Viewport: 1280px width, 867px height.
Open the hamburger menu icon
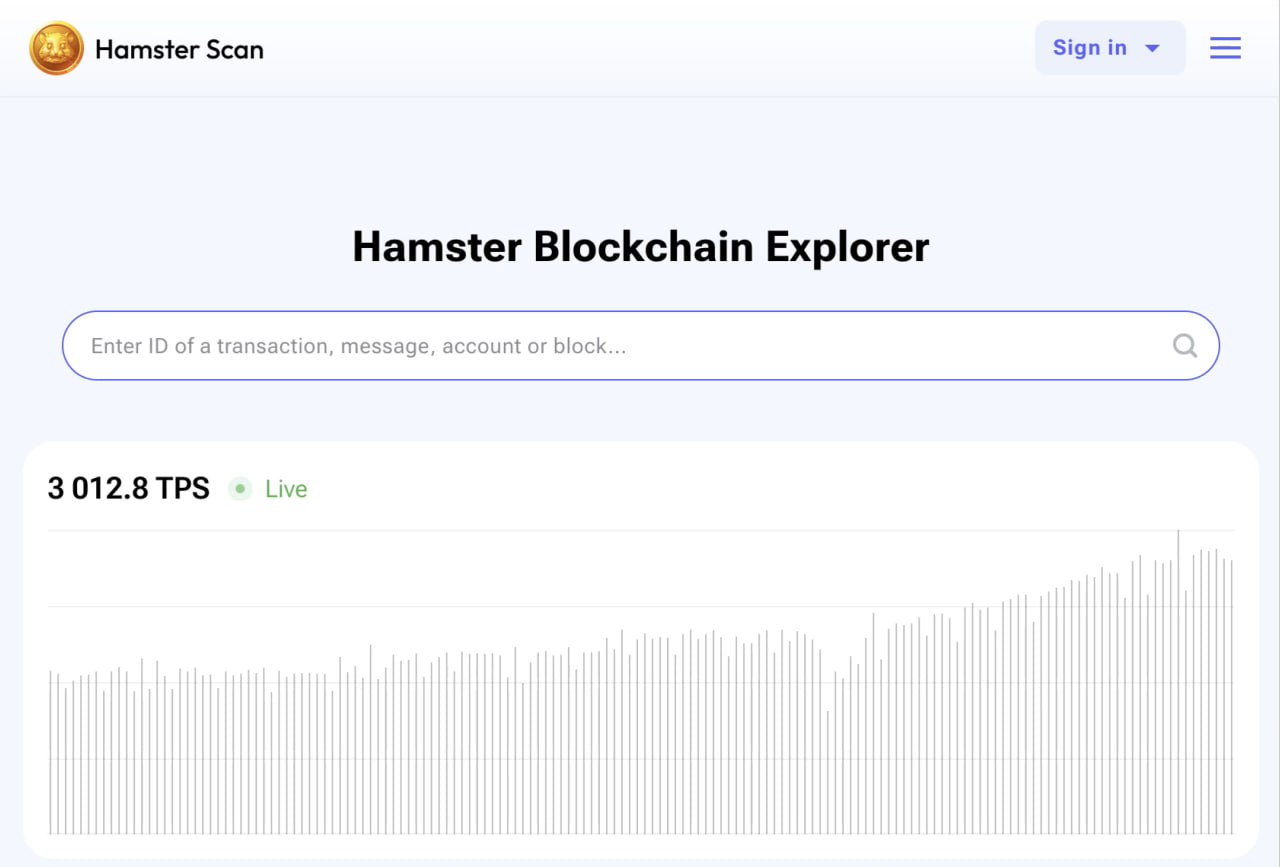[x=1225, y=48]
